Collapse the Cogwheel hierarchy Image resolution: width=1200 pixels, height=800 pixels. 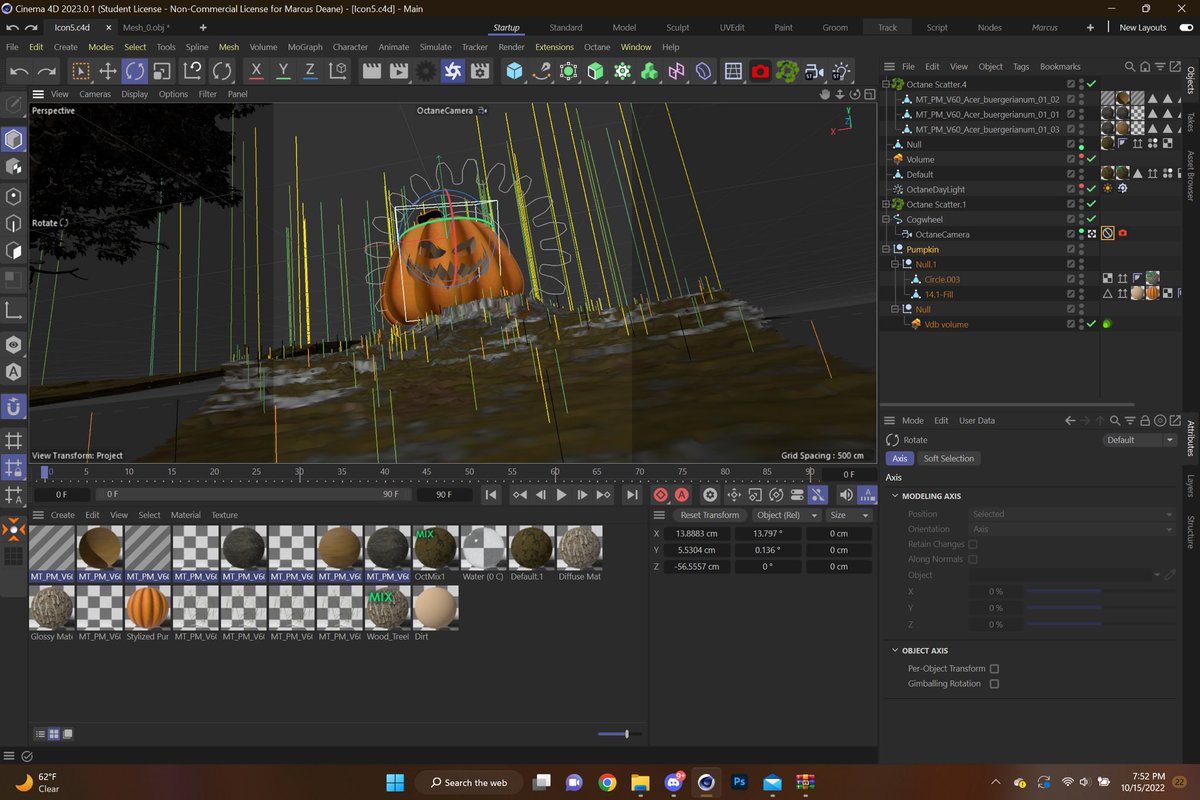click(885, 219)
